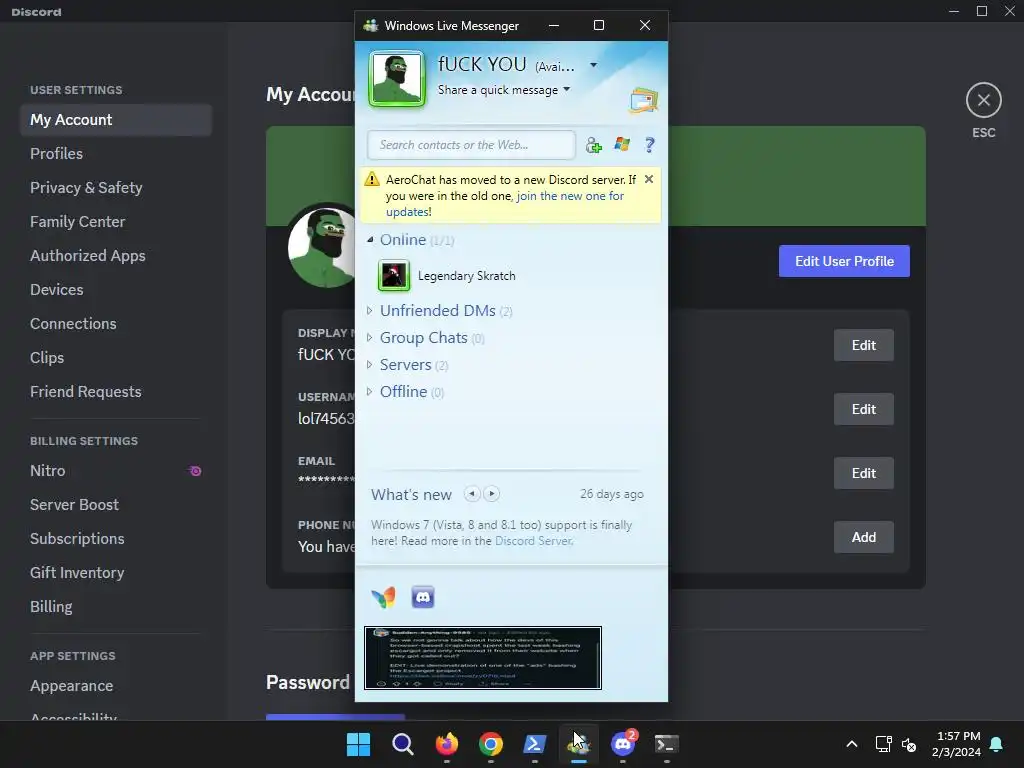Screen dimensions: 1024x768
Task: Open Legendary Skratch contact
Action: pos(466,276)
